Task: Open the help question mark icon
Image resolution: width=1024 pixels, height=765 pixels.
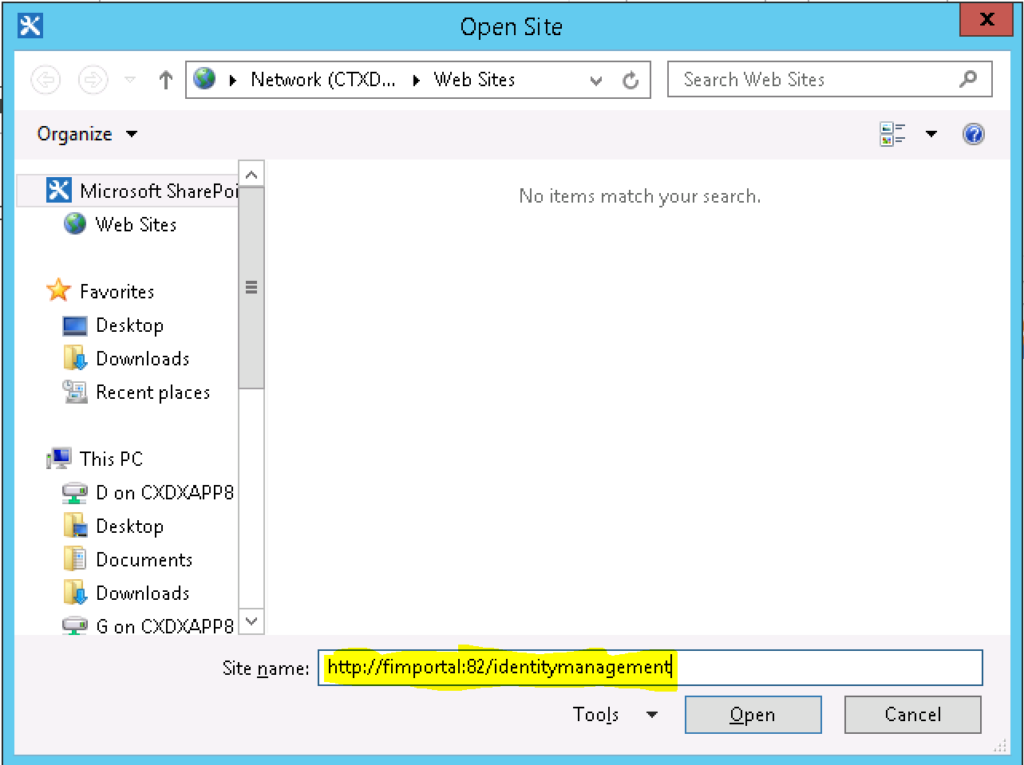Action: click(x=973, y=134)
